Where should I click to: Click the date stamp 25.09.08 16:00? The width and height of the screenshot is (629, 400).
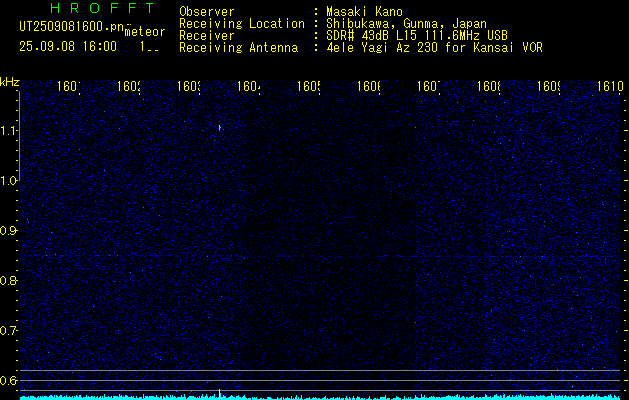[x=68, y=46]
